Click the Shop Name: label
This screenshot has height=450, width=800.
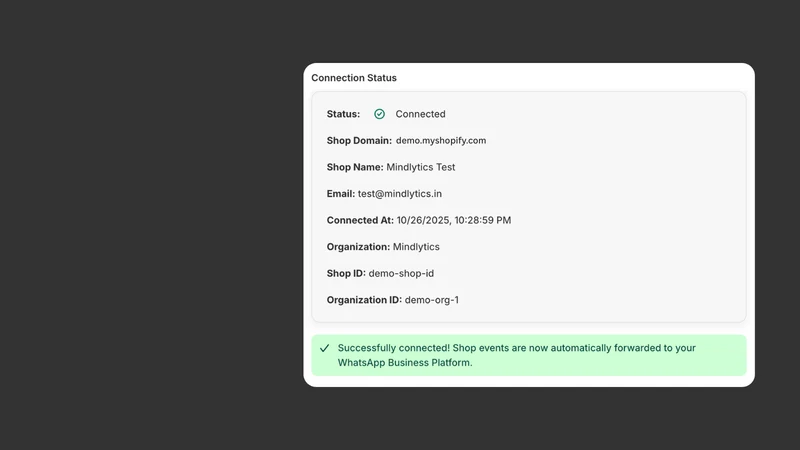(355, 167)
